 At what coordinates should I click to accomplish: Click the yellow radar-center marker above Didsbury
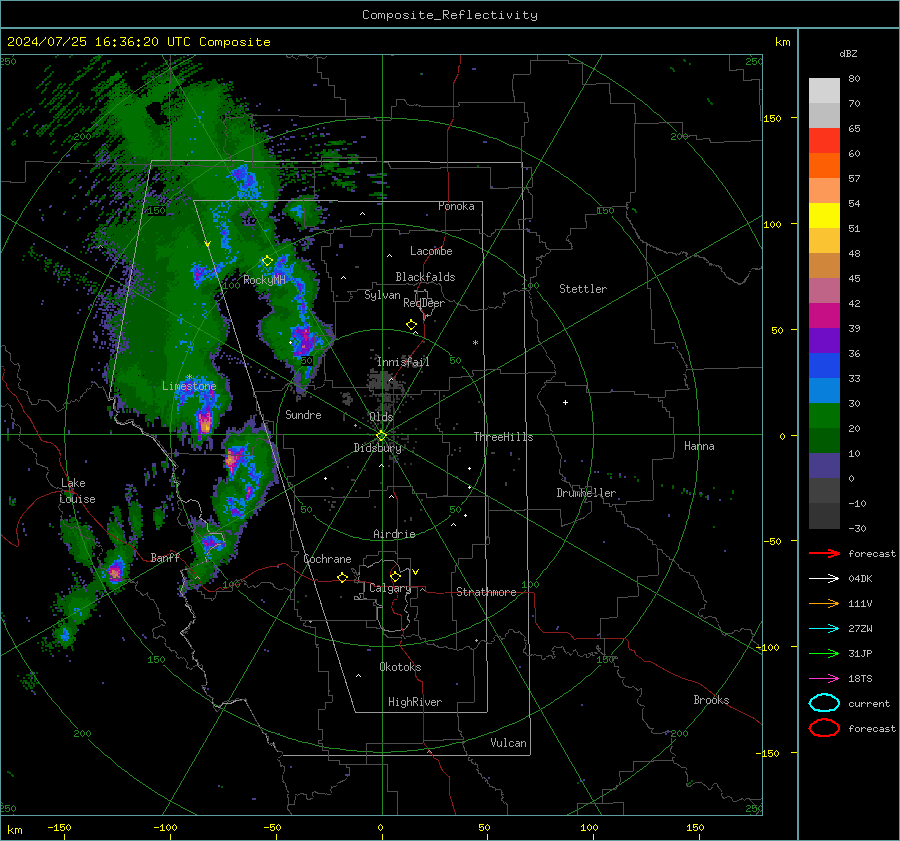pyautogui.click(x=381, y=436)
